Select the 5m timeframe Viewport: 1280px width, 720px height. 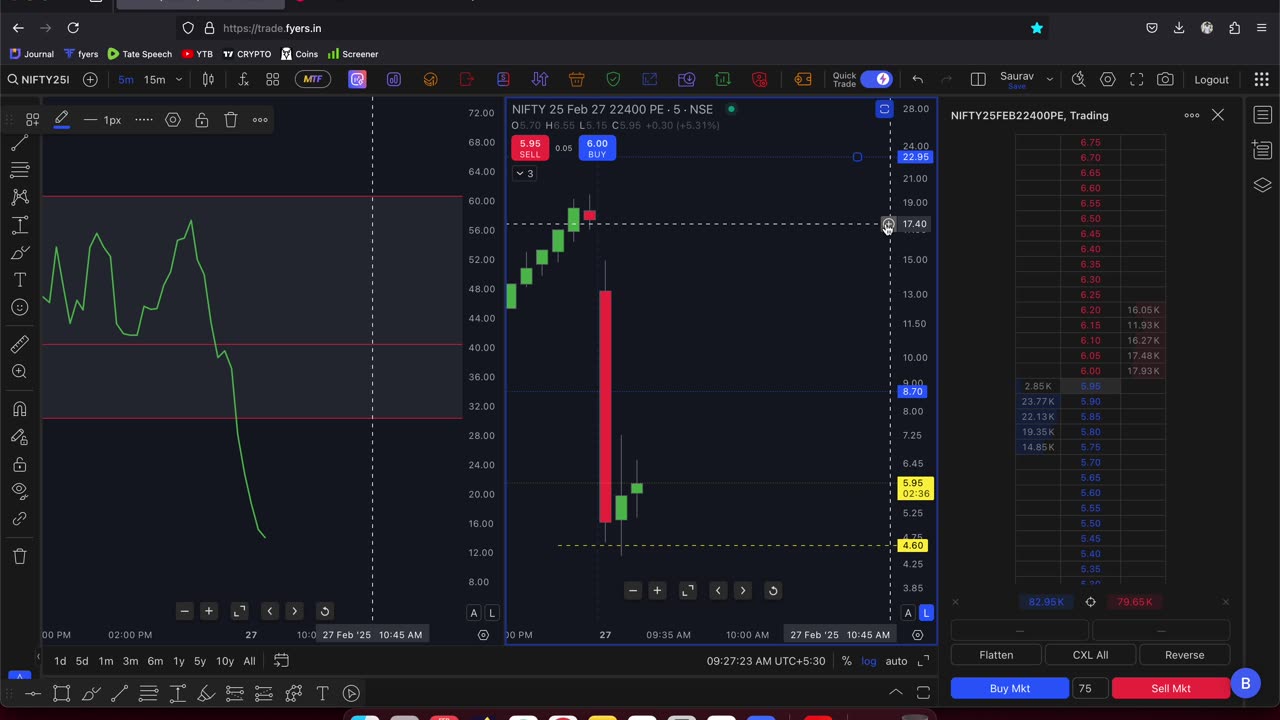[125, 80]
